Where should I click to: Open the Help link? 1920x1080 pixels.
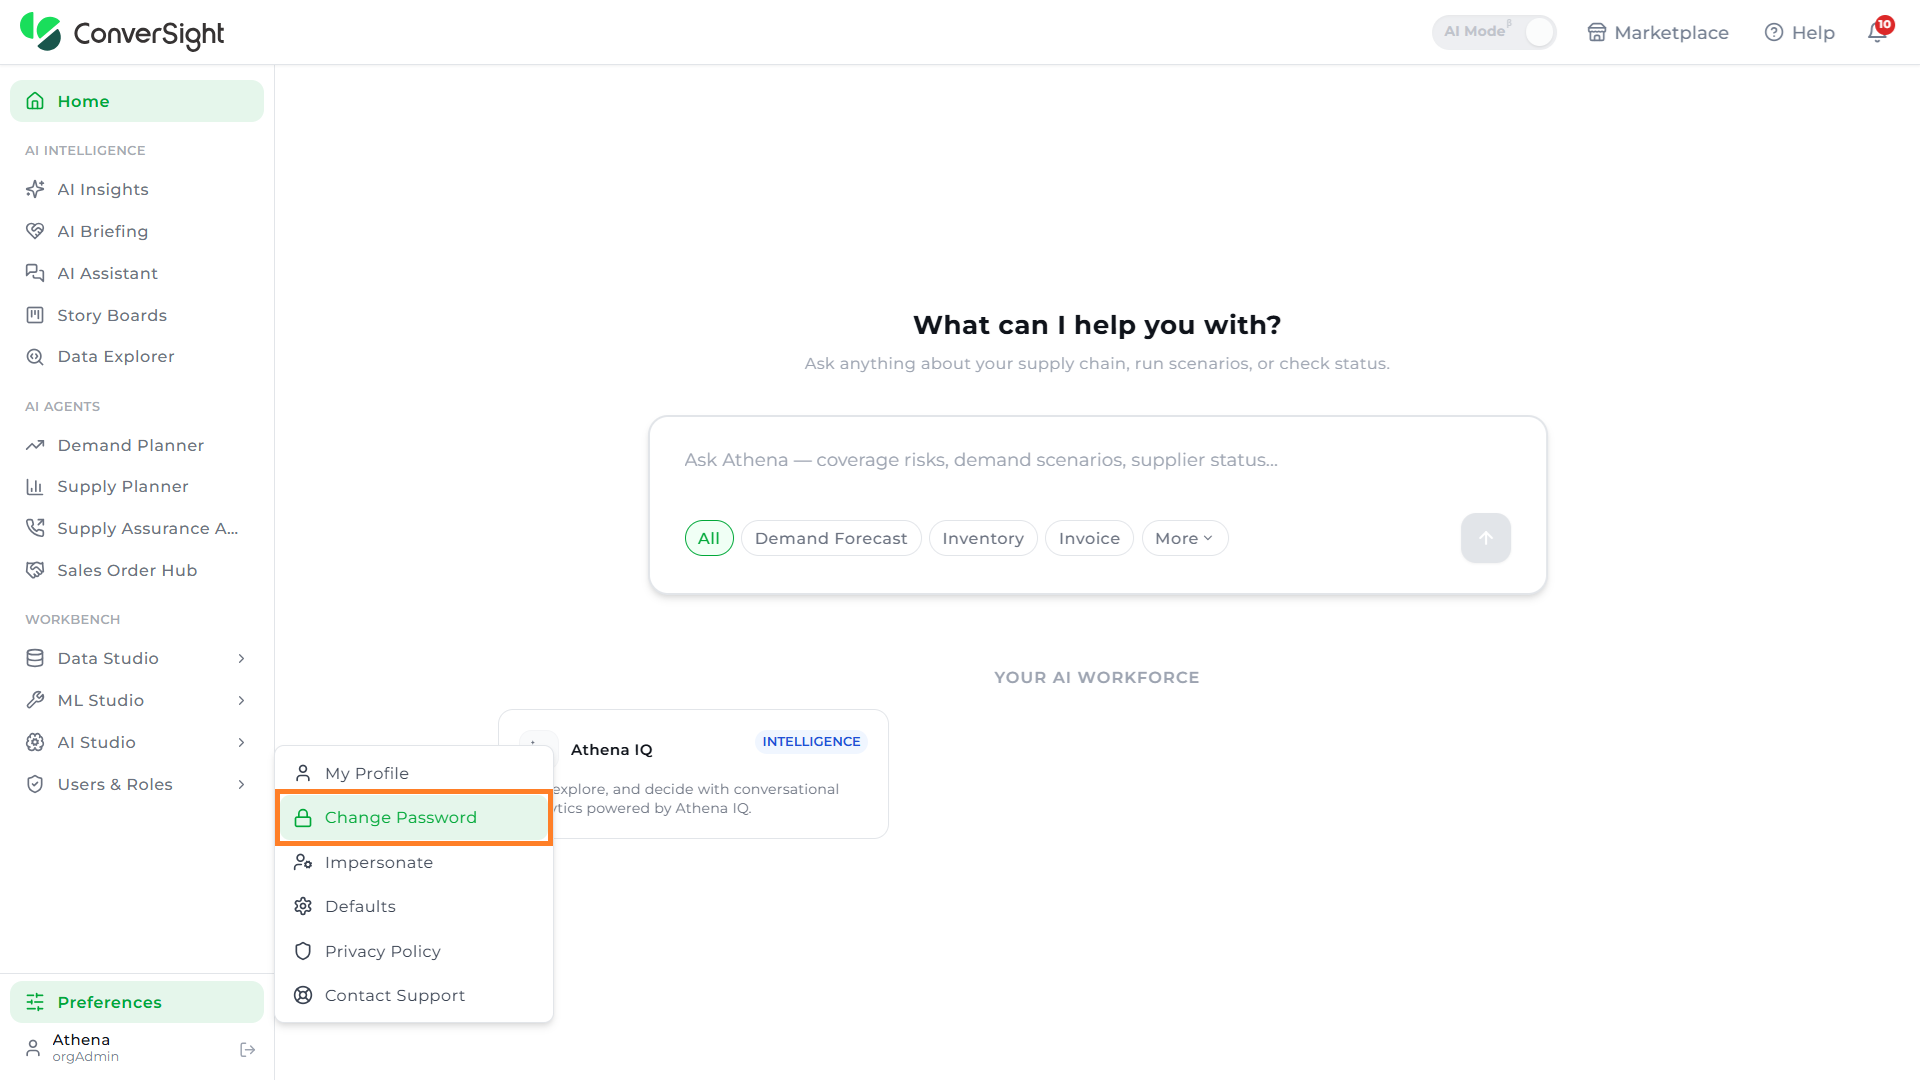click(1799, 32)
